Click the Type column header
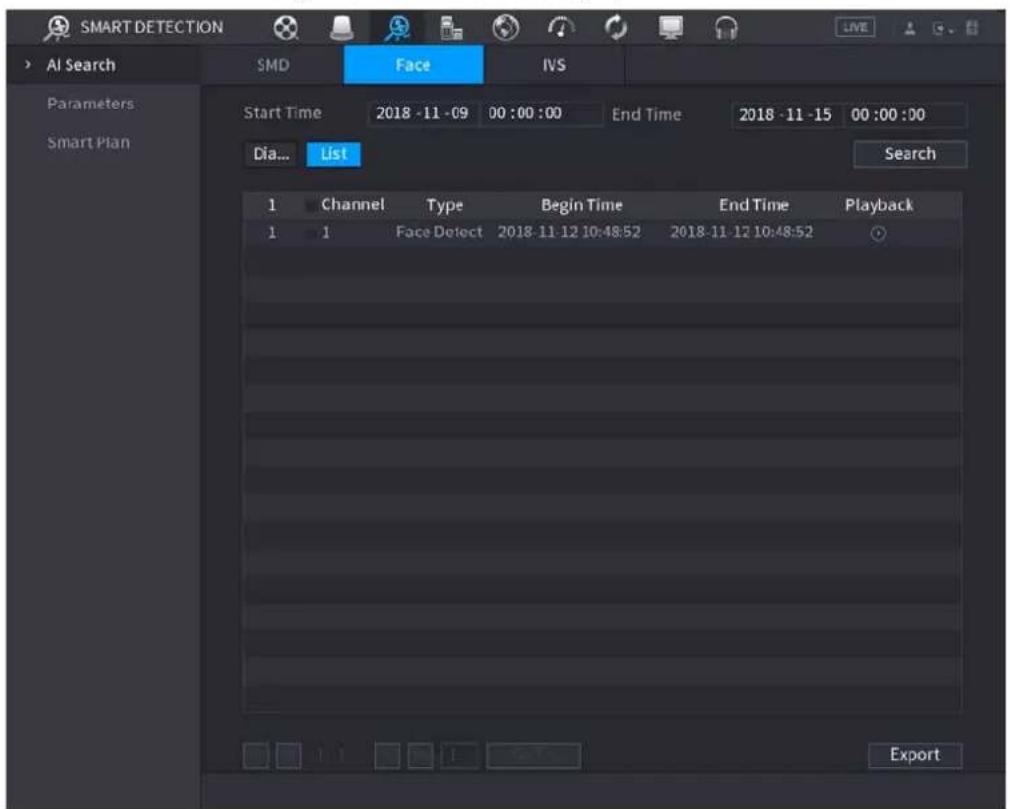This screenshot has height=809, width=1010. pos(444,205)
